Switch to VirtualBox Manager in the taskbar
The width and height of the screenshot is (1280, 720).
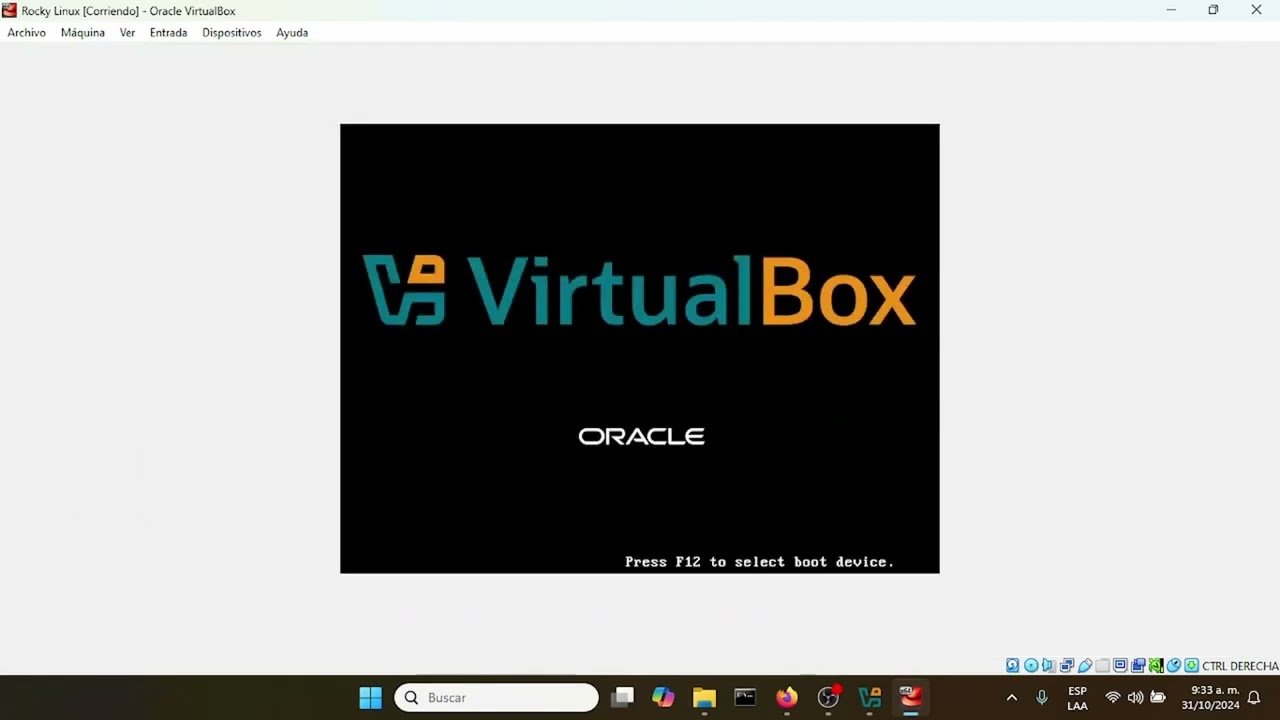pyautogui.click(x=870, y=697)
